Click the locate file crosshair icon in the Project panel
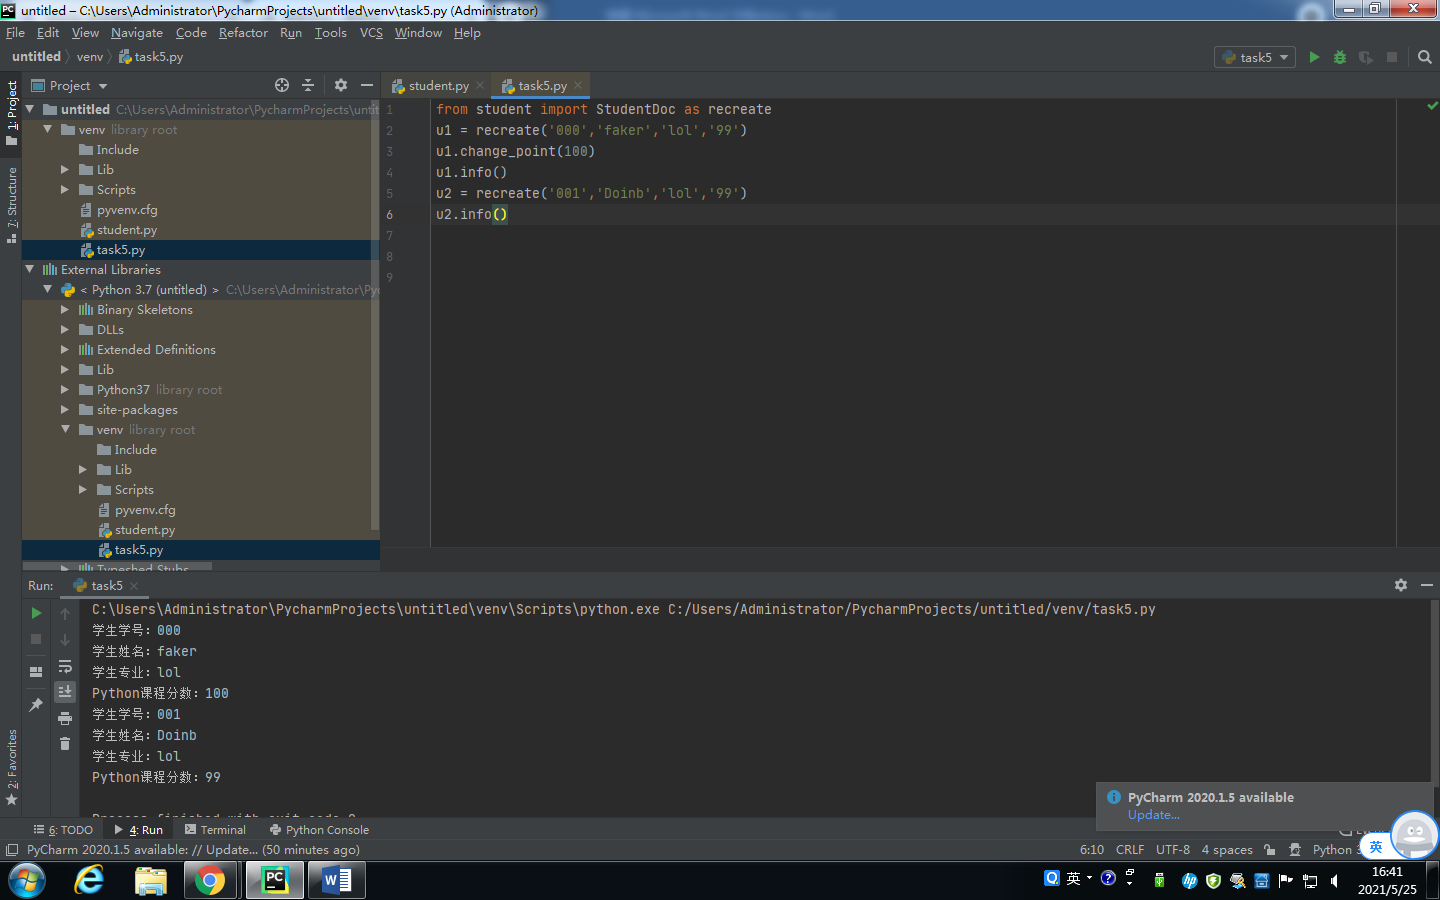 click(x=282, y=85)
